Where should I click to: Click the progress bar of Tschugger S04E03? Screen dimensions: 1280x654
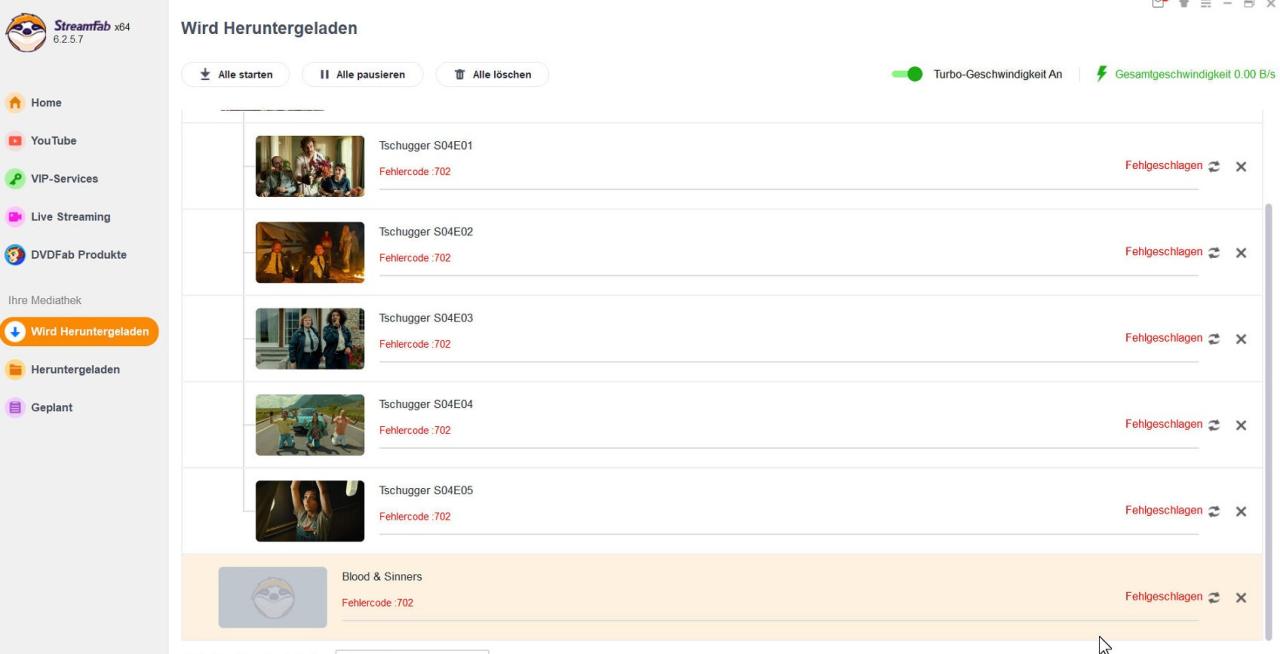[788, 361]
